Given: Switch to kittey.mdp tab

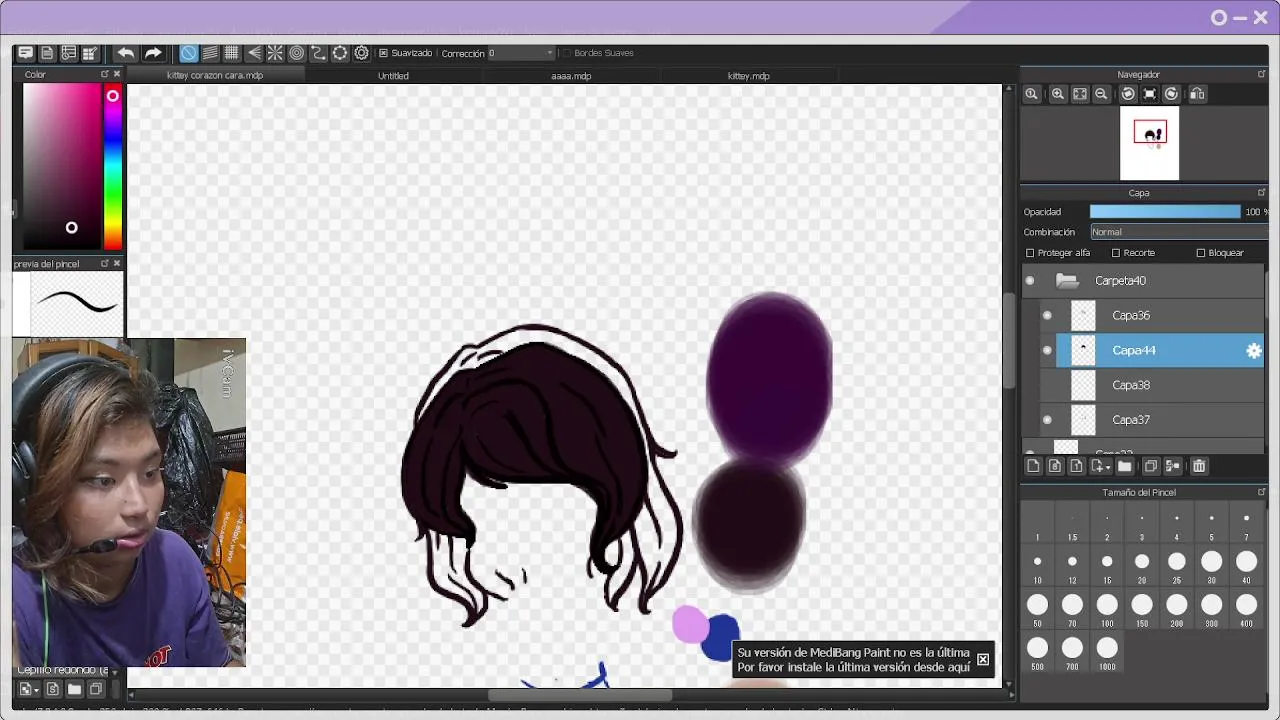Looking at the screenshot, I should click(x=749, y=76).
